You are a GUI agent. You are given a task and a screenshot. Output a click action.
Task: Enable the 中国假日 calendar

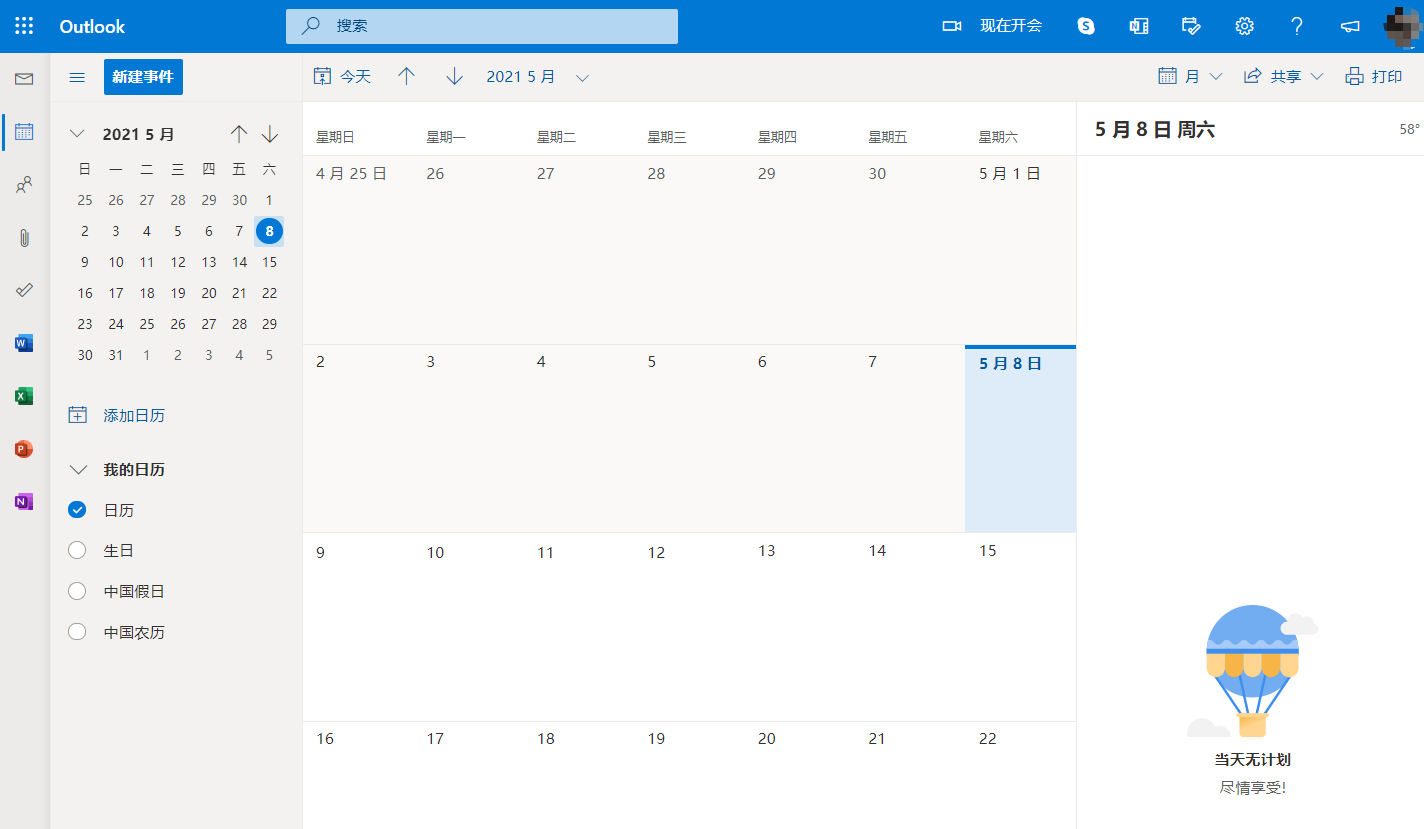click(x=77, y=592)
